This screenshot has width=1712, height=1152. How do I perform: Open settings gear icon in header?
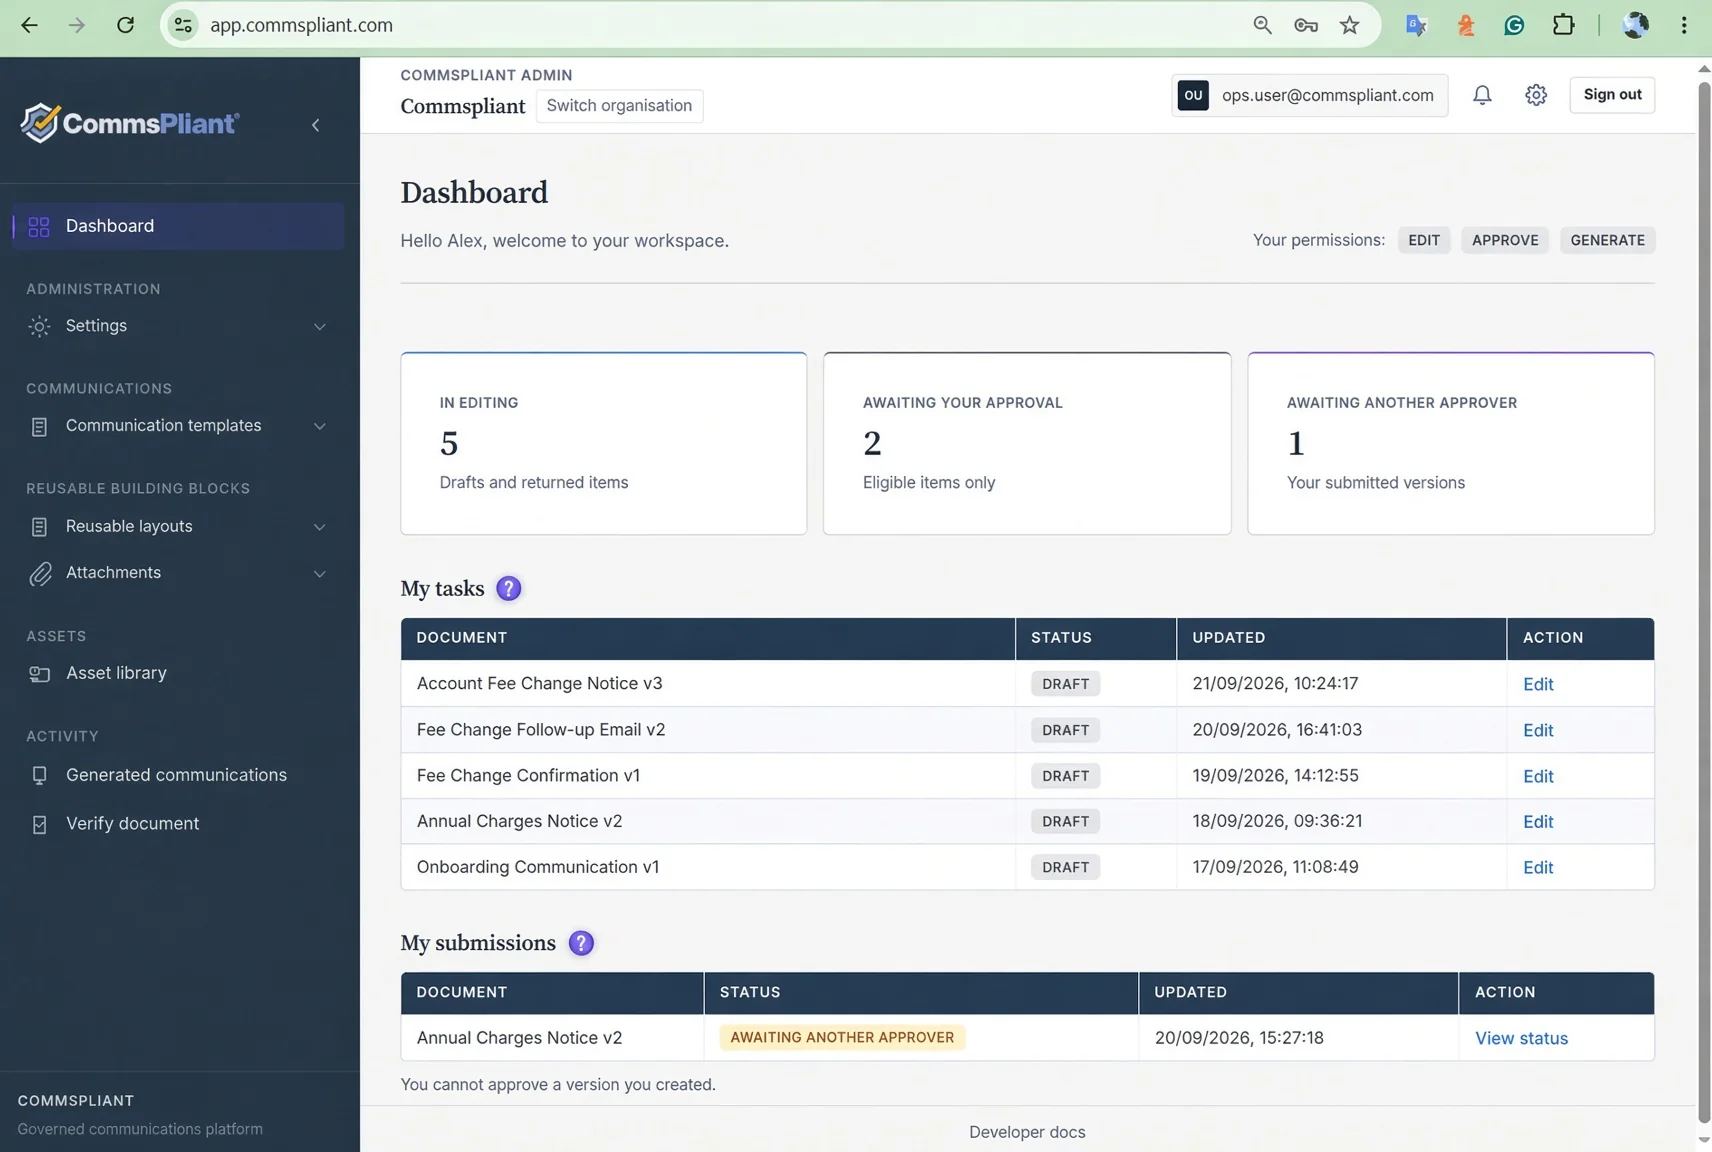tap(1536, 95)
